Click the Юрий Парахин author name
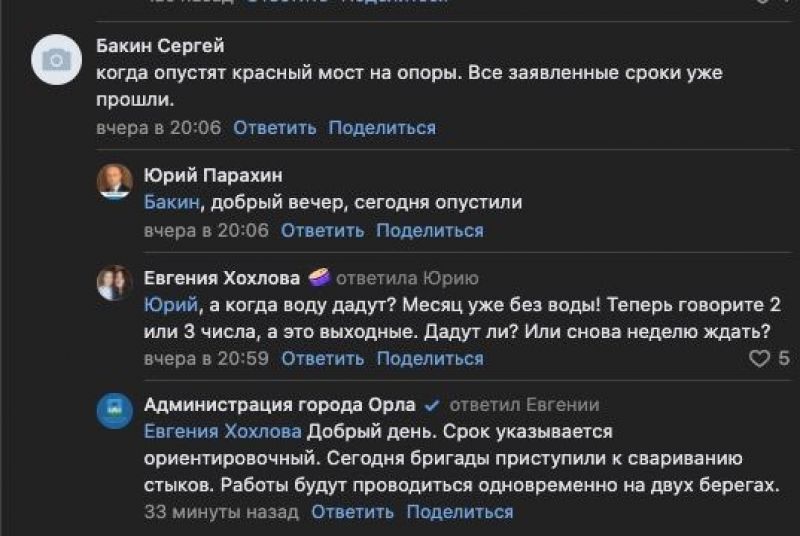This screenshot has height=536, width=800. [x=213, y=175]
